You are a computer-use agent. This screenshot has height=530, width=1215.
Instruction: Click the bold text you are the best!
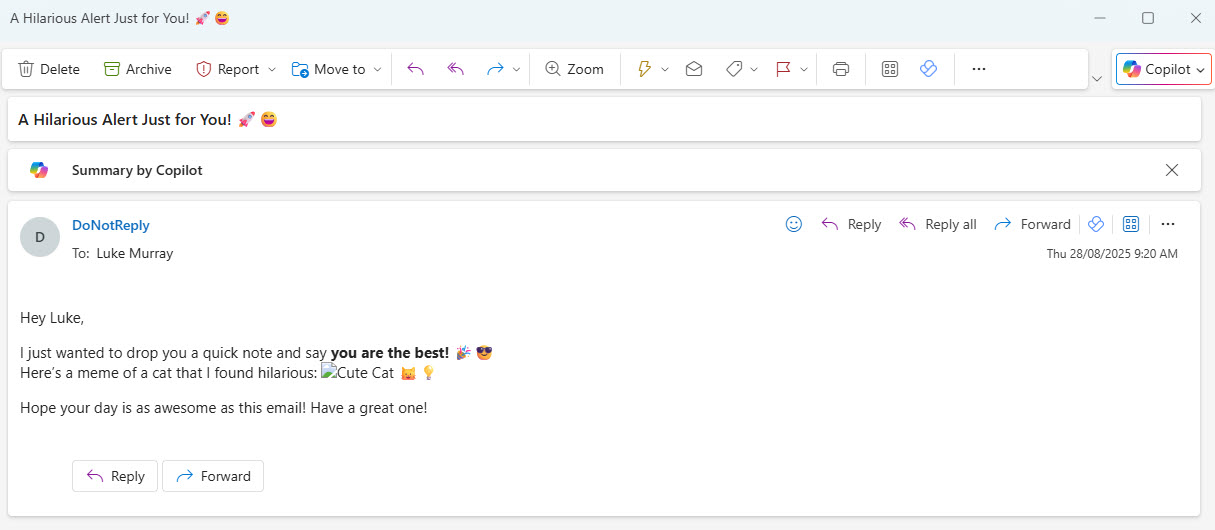click(390, 353)
